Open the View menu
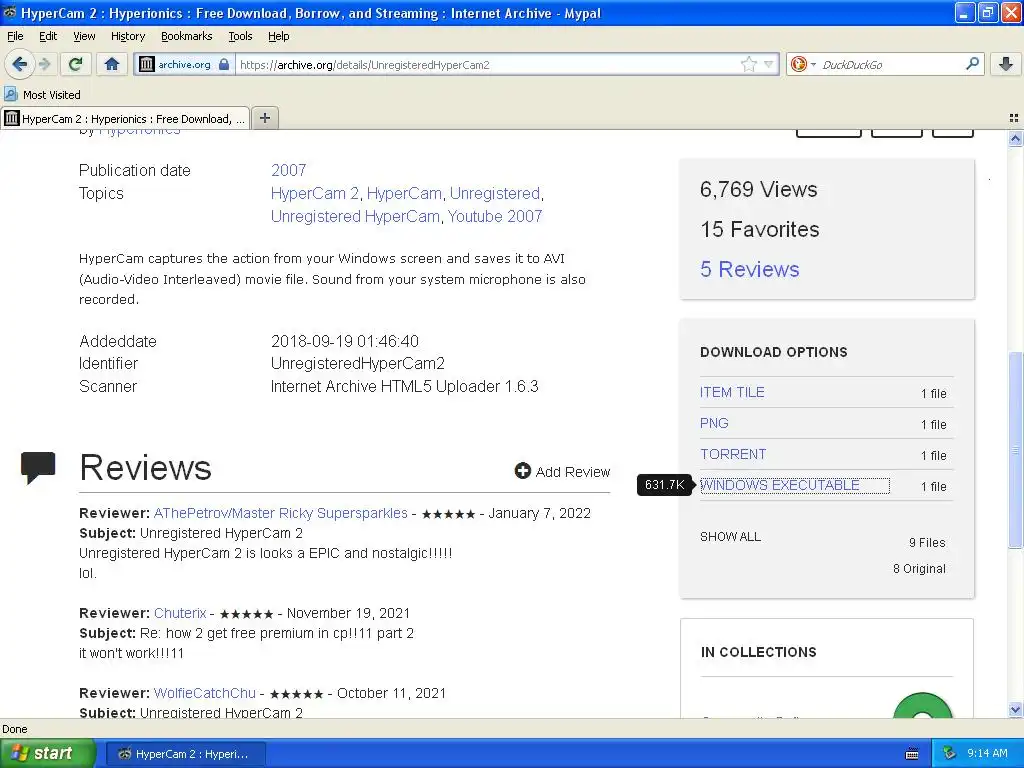 click(84, 36)
